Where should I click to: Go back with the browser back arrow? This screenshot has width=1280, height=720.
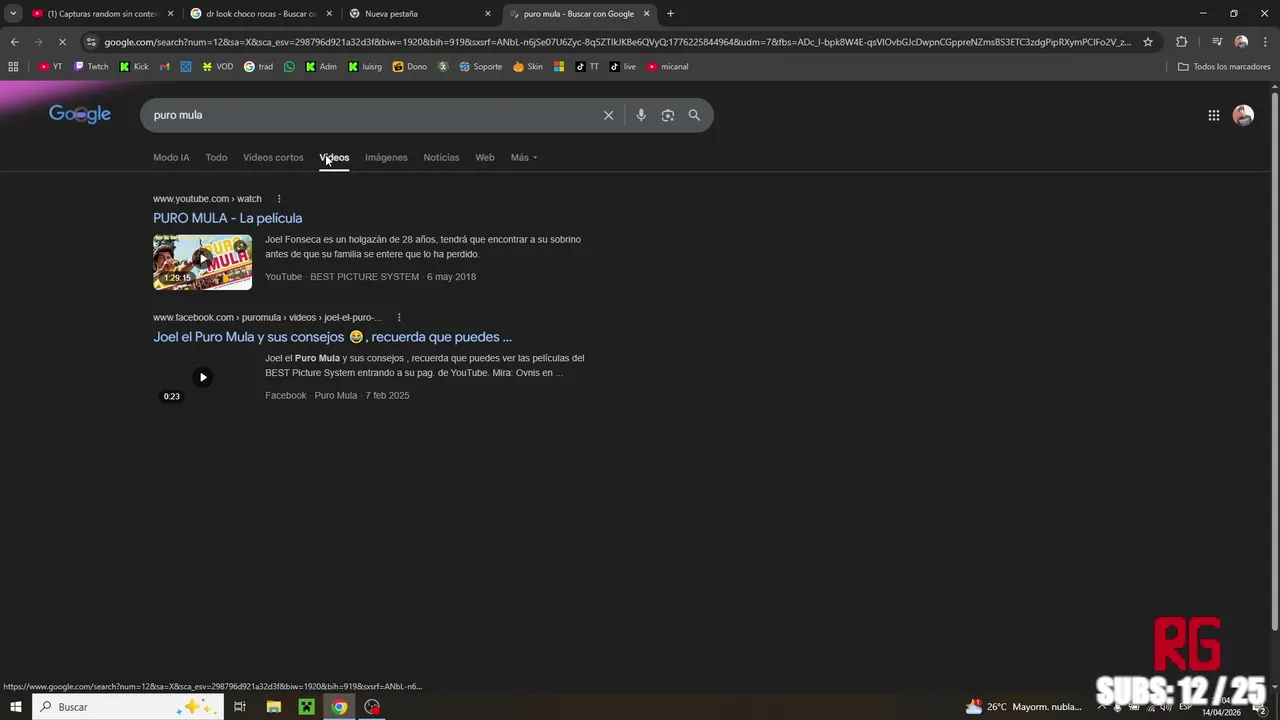pyautogui.click(x=14, y=42)
